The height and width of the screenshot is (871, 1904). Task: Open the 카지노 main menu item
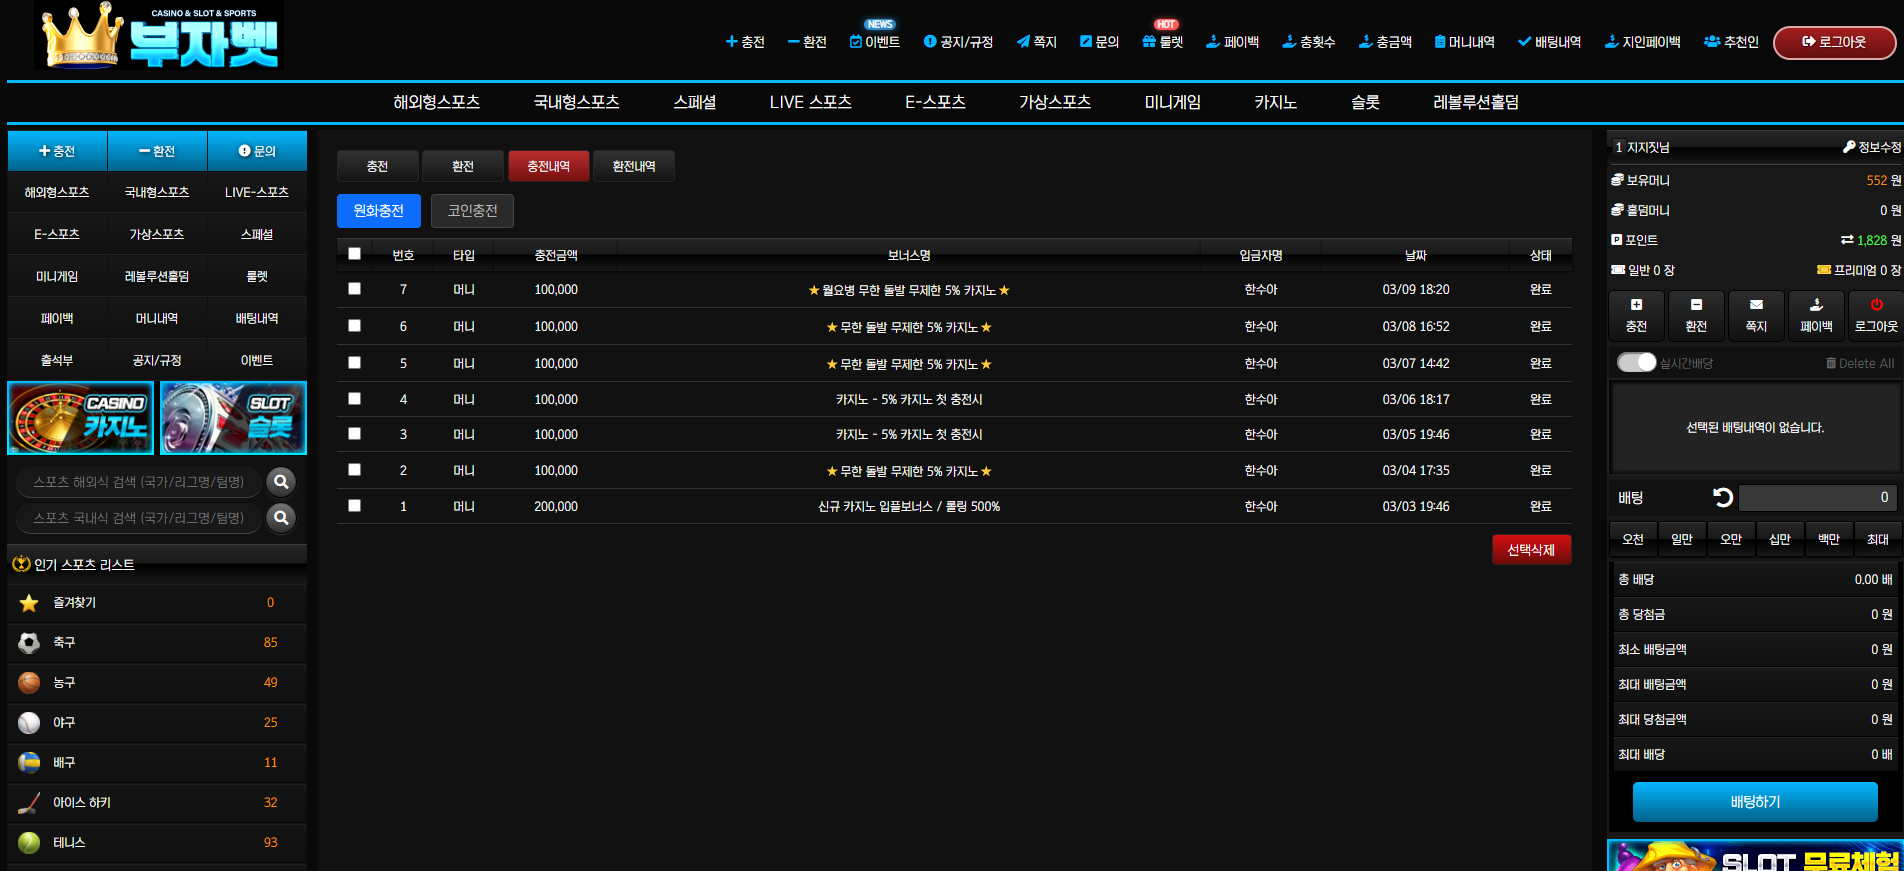click(x=1275, y=102)
